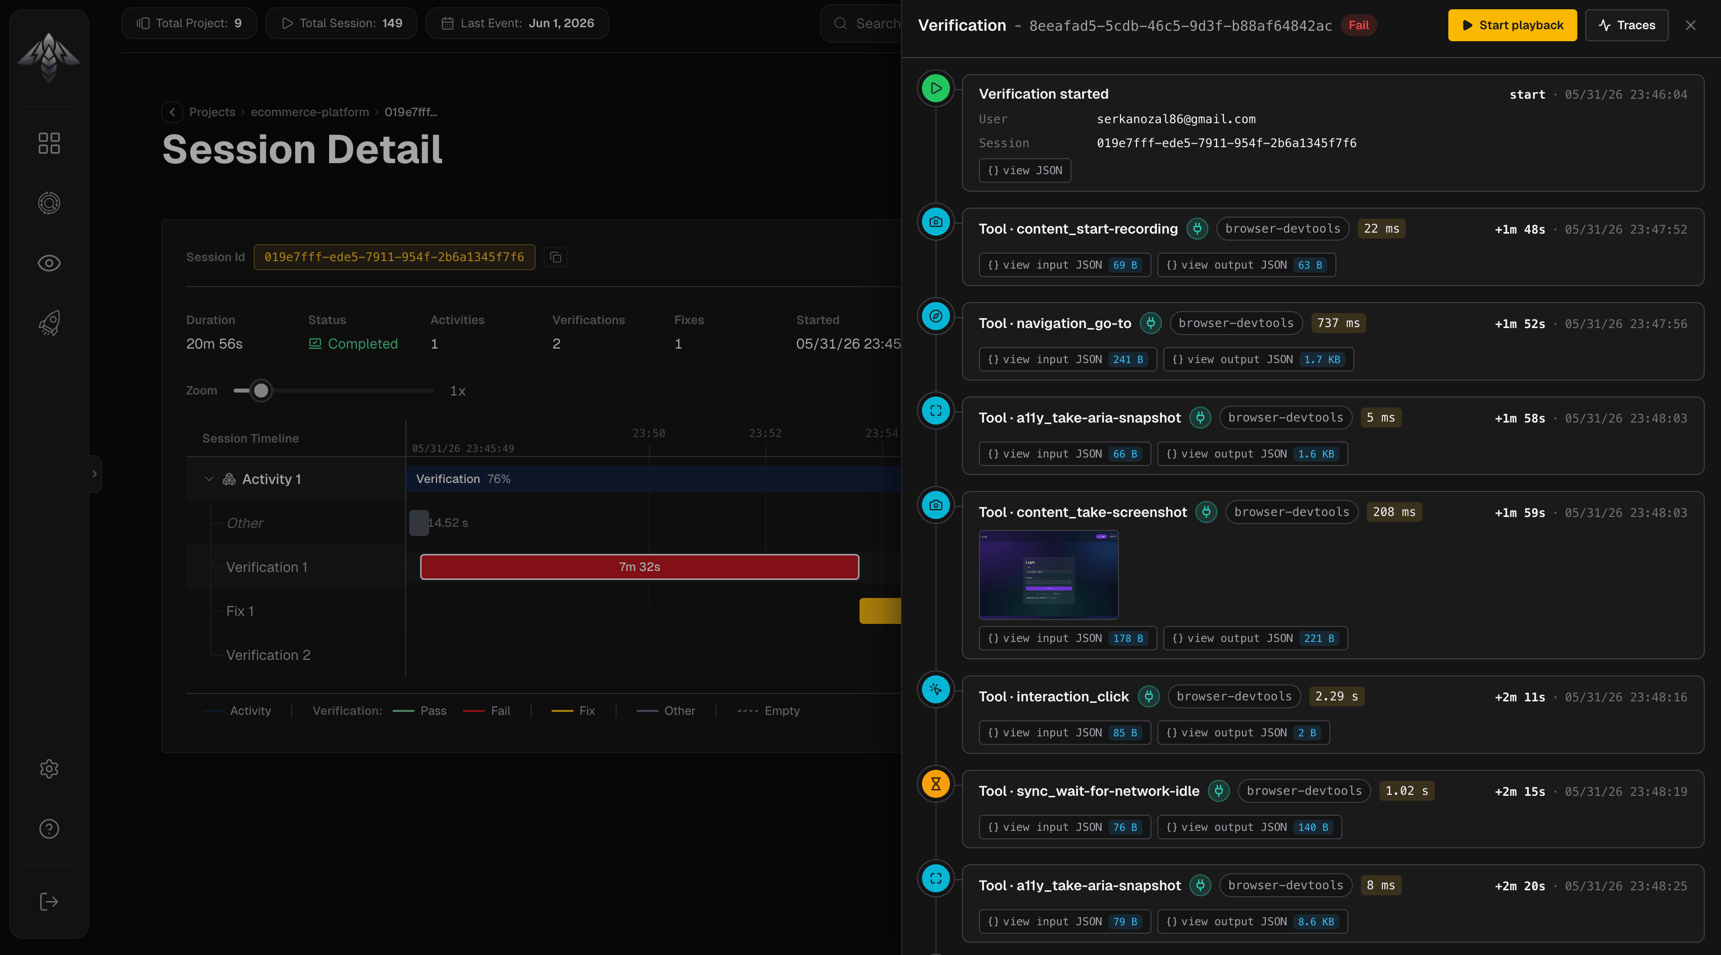The image size is (1721, 955).
Task: Click the logout icon in sidebar
Action: tap(49, 902)
